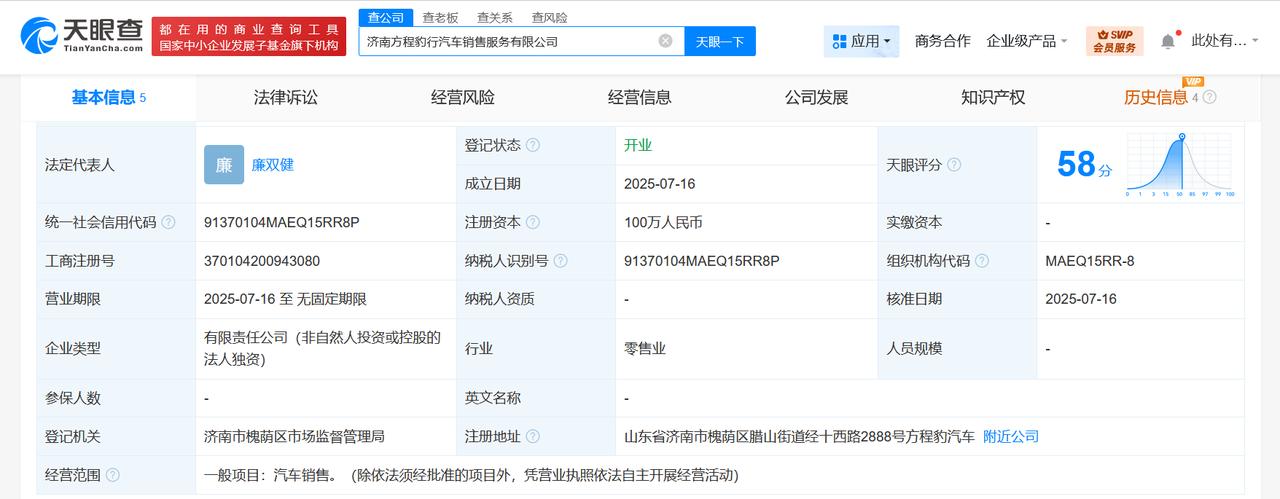Select the 经营信息 tab
This screenshot has width=1280, height=499.
pos(640,97)
